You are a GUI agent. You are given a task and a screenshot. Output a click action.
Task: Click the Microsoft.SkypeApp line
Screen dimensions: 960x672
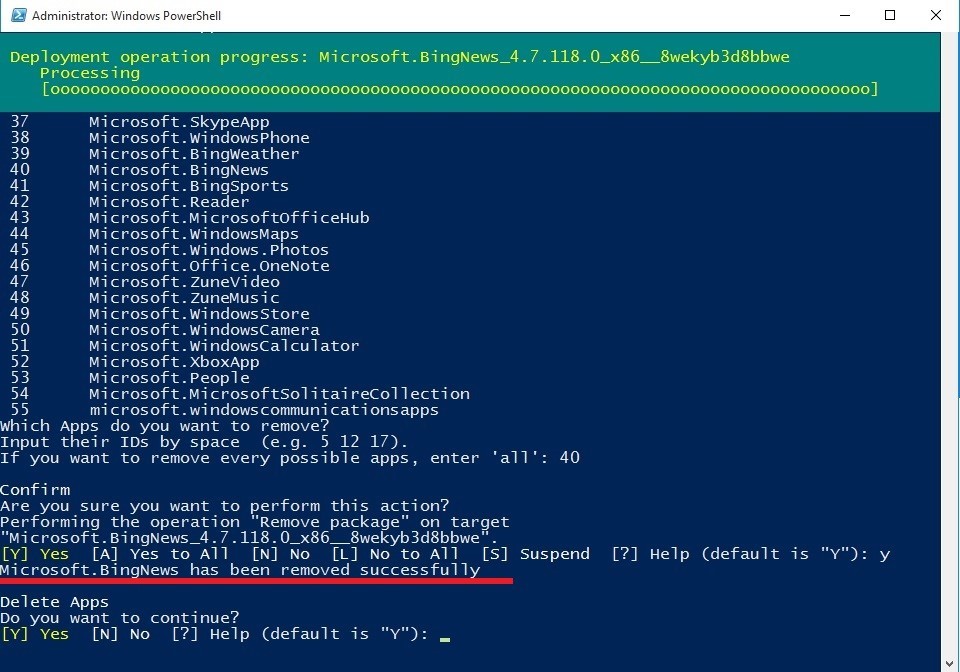click(180, 121)
